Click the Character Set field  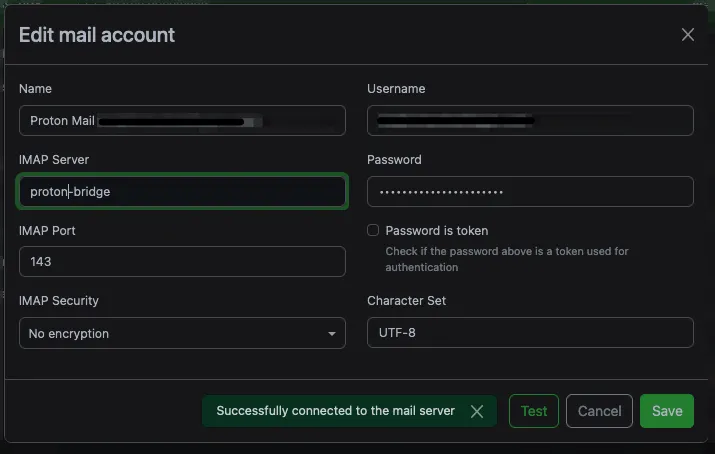530,333
